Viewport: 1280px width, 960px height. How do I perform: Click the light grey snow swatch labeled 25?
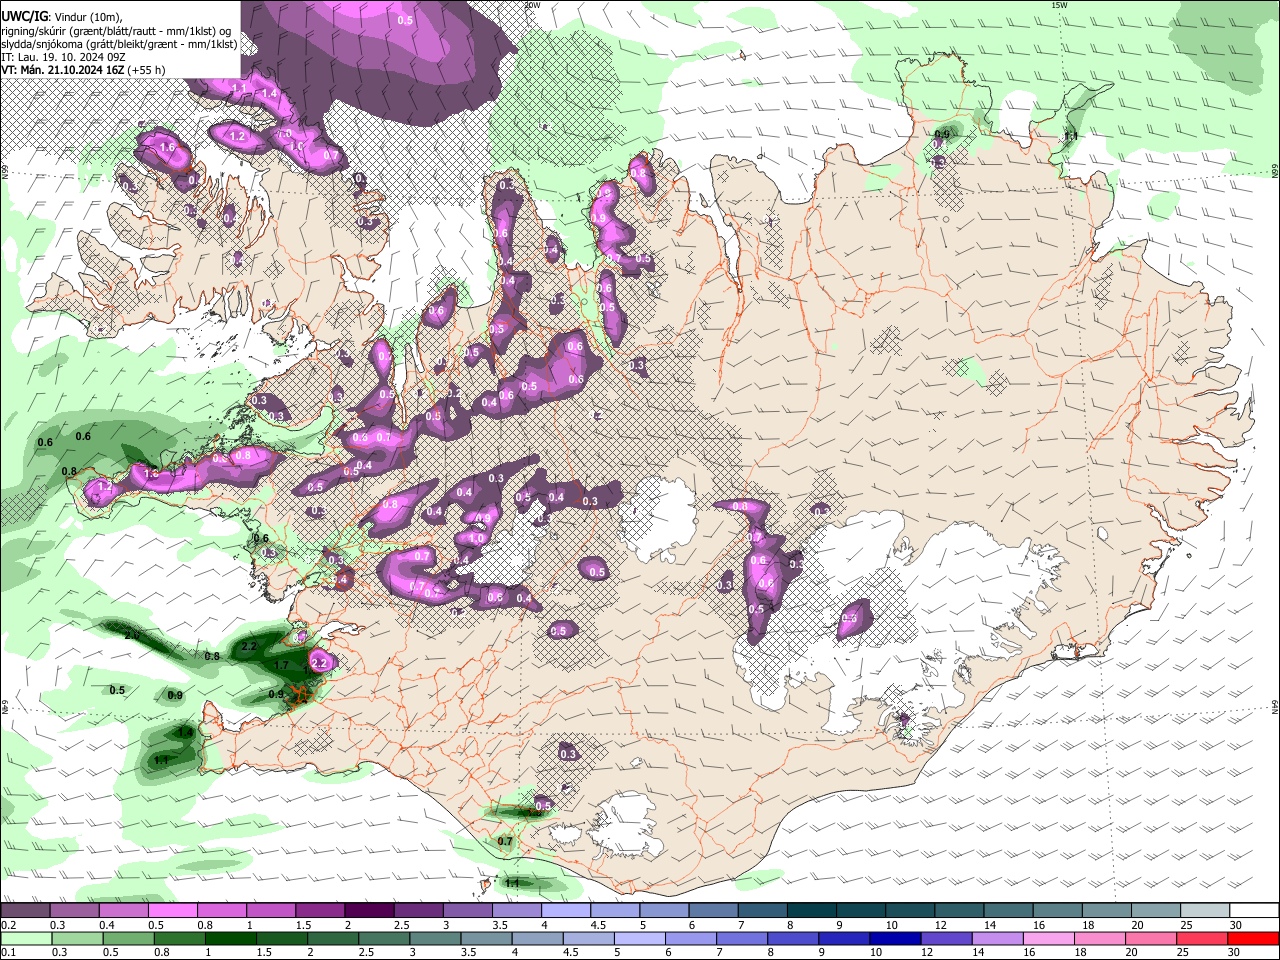(1204, 910)
